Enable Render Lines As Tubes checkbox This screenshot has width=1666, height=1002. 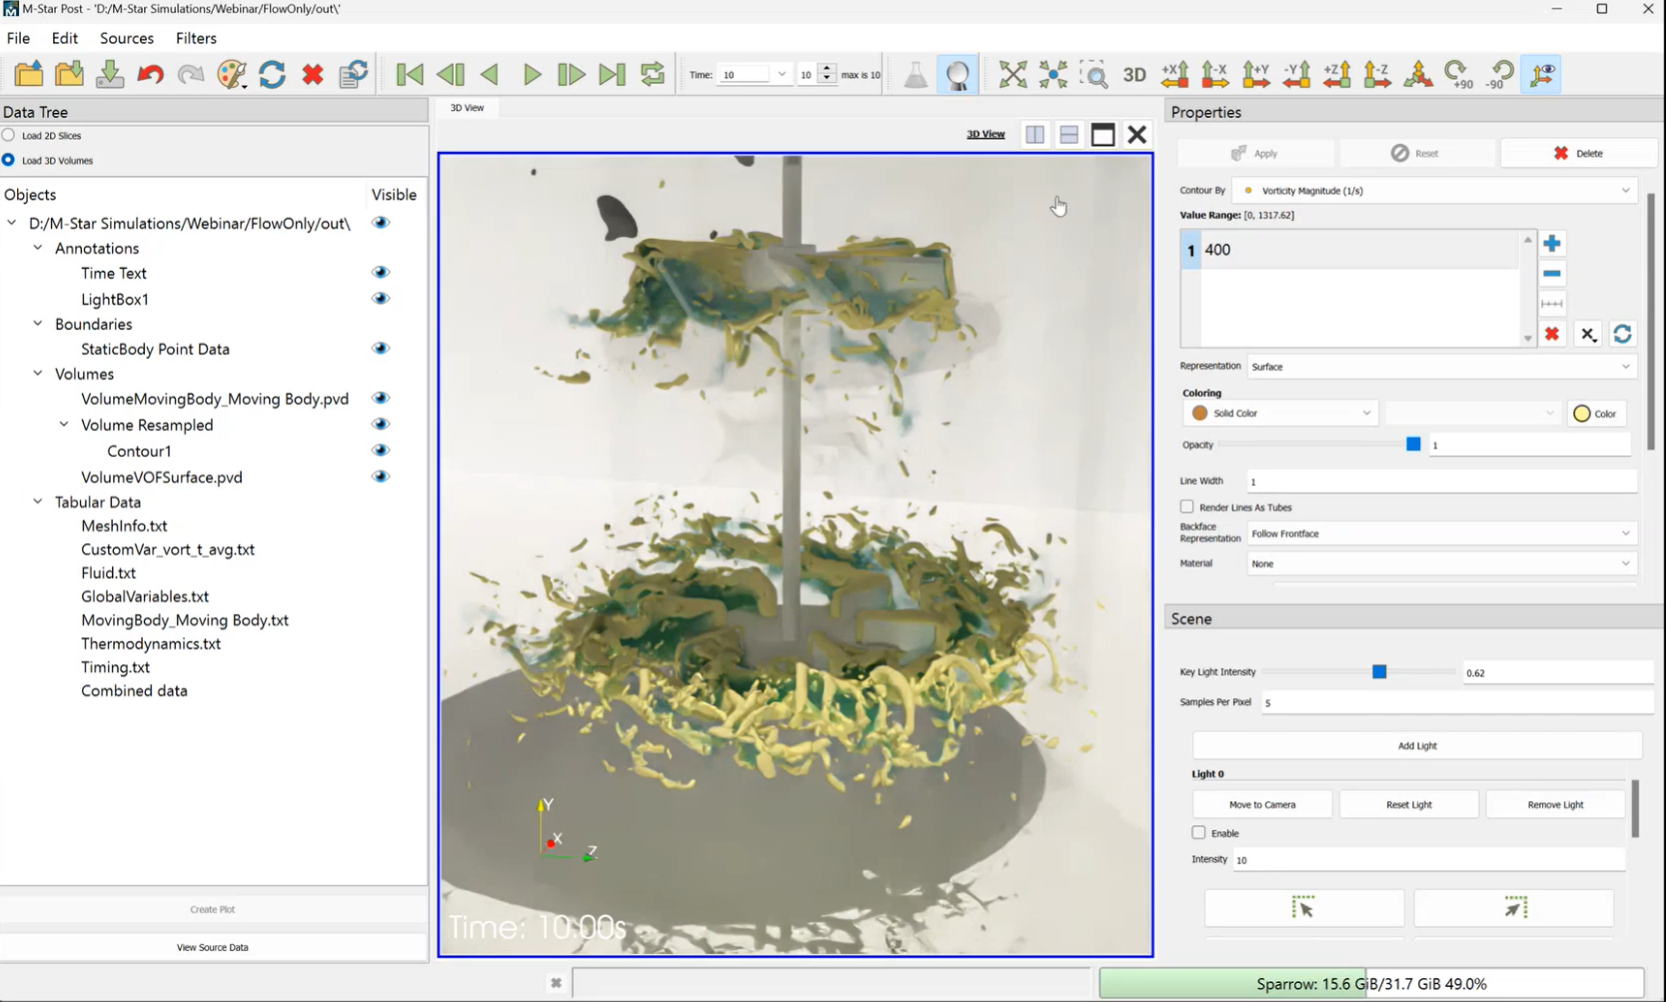1187,507
